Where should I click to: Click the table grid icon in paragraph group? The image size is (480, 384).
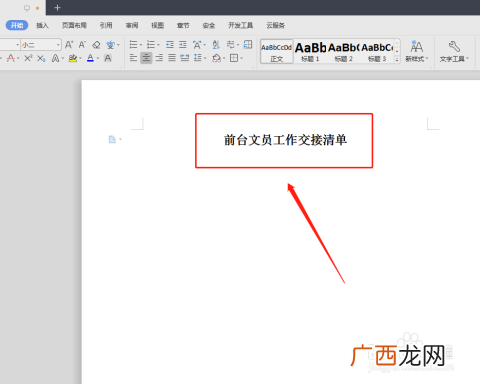[x=248, y=44]
